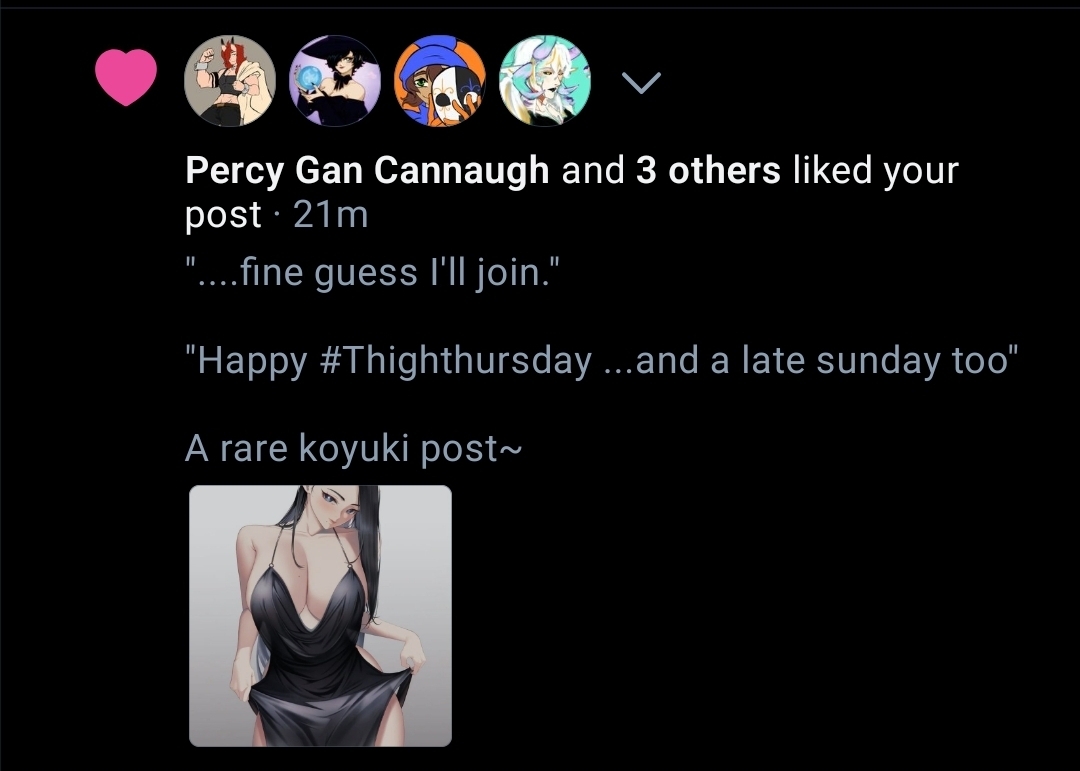Click the "...and a late sunday too" text

coord(811,360)
